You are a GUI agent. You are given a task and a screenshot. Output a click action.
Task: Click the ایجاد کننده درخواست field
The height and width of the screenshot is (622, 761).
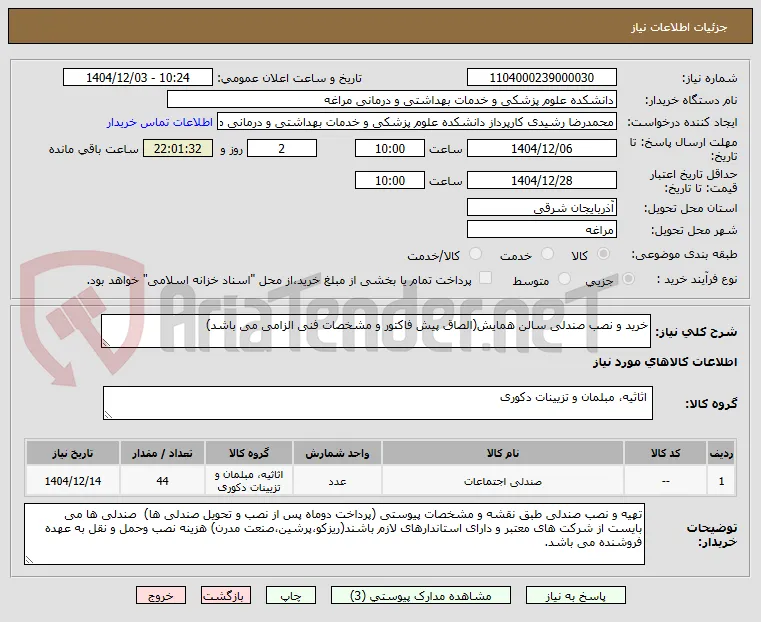[x=417, y=122]
